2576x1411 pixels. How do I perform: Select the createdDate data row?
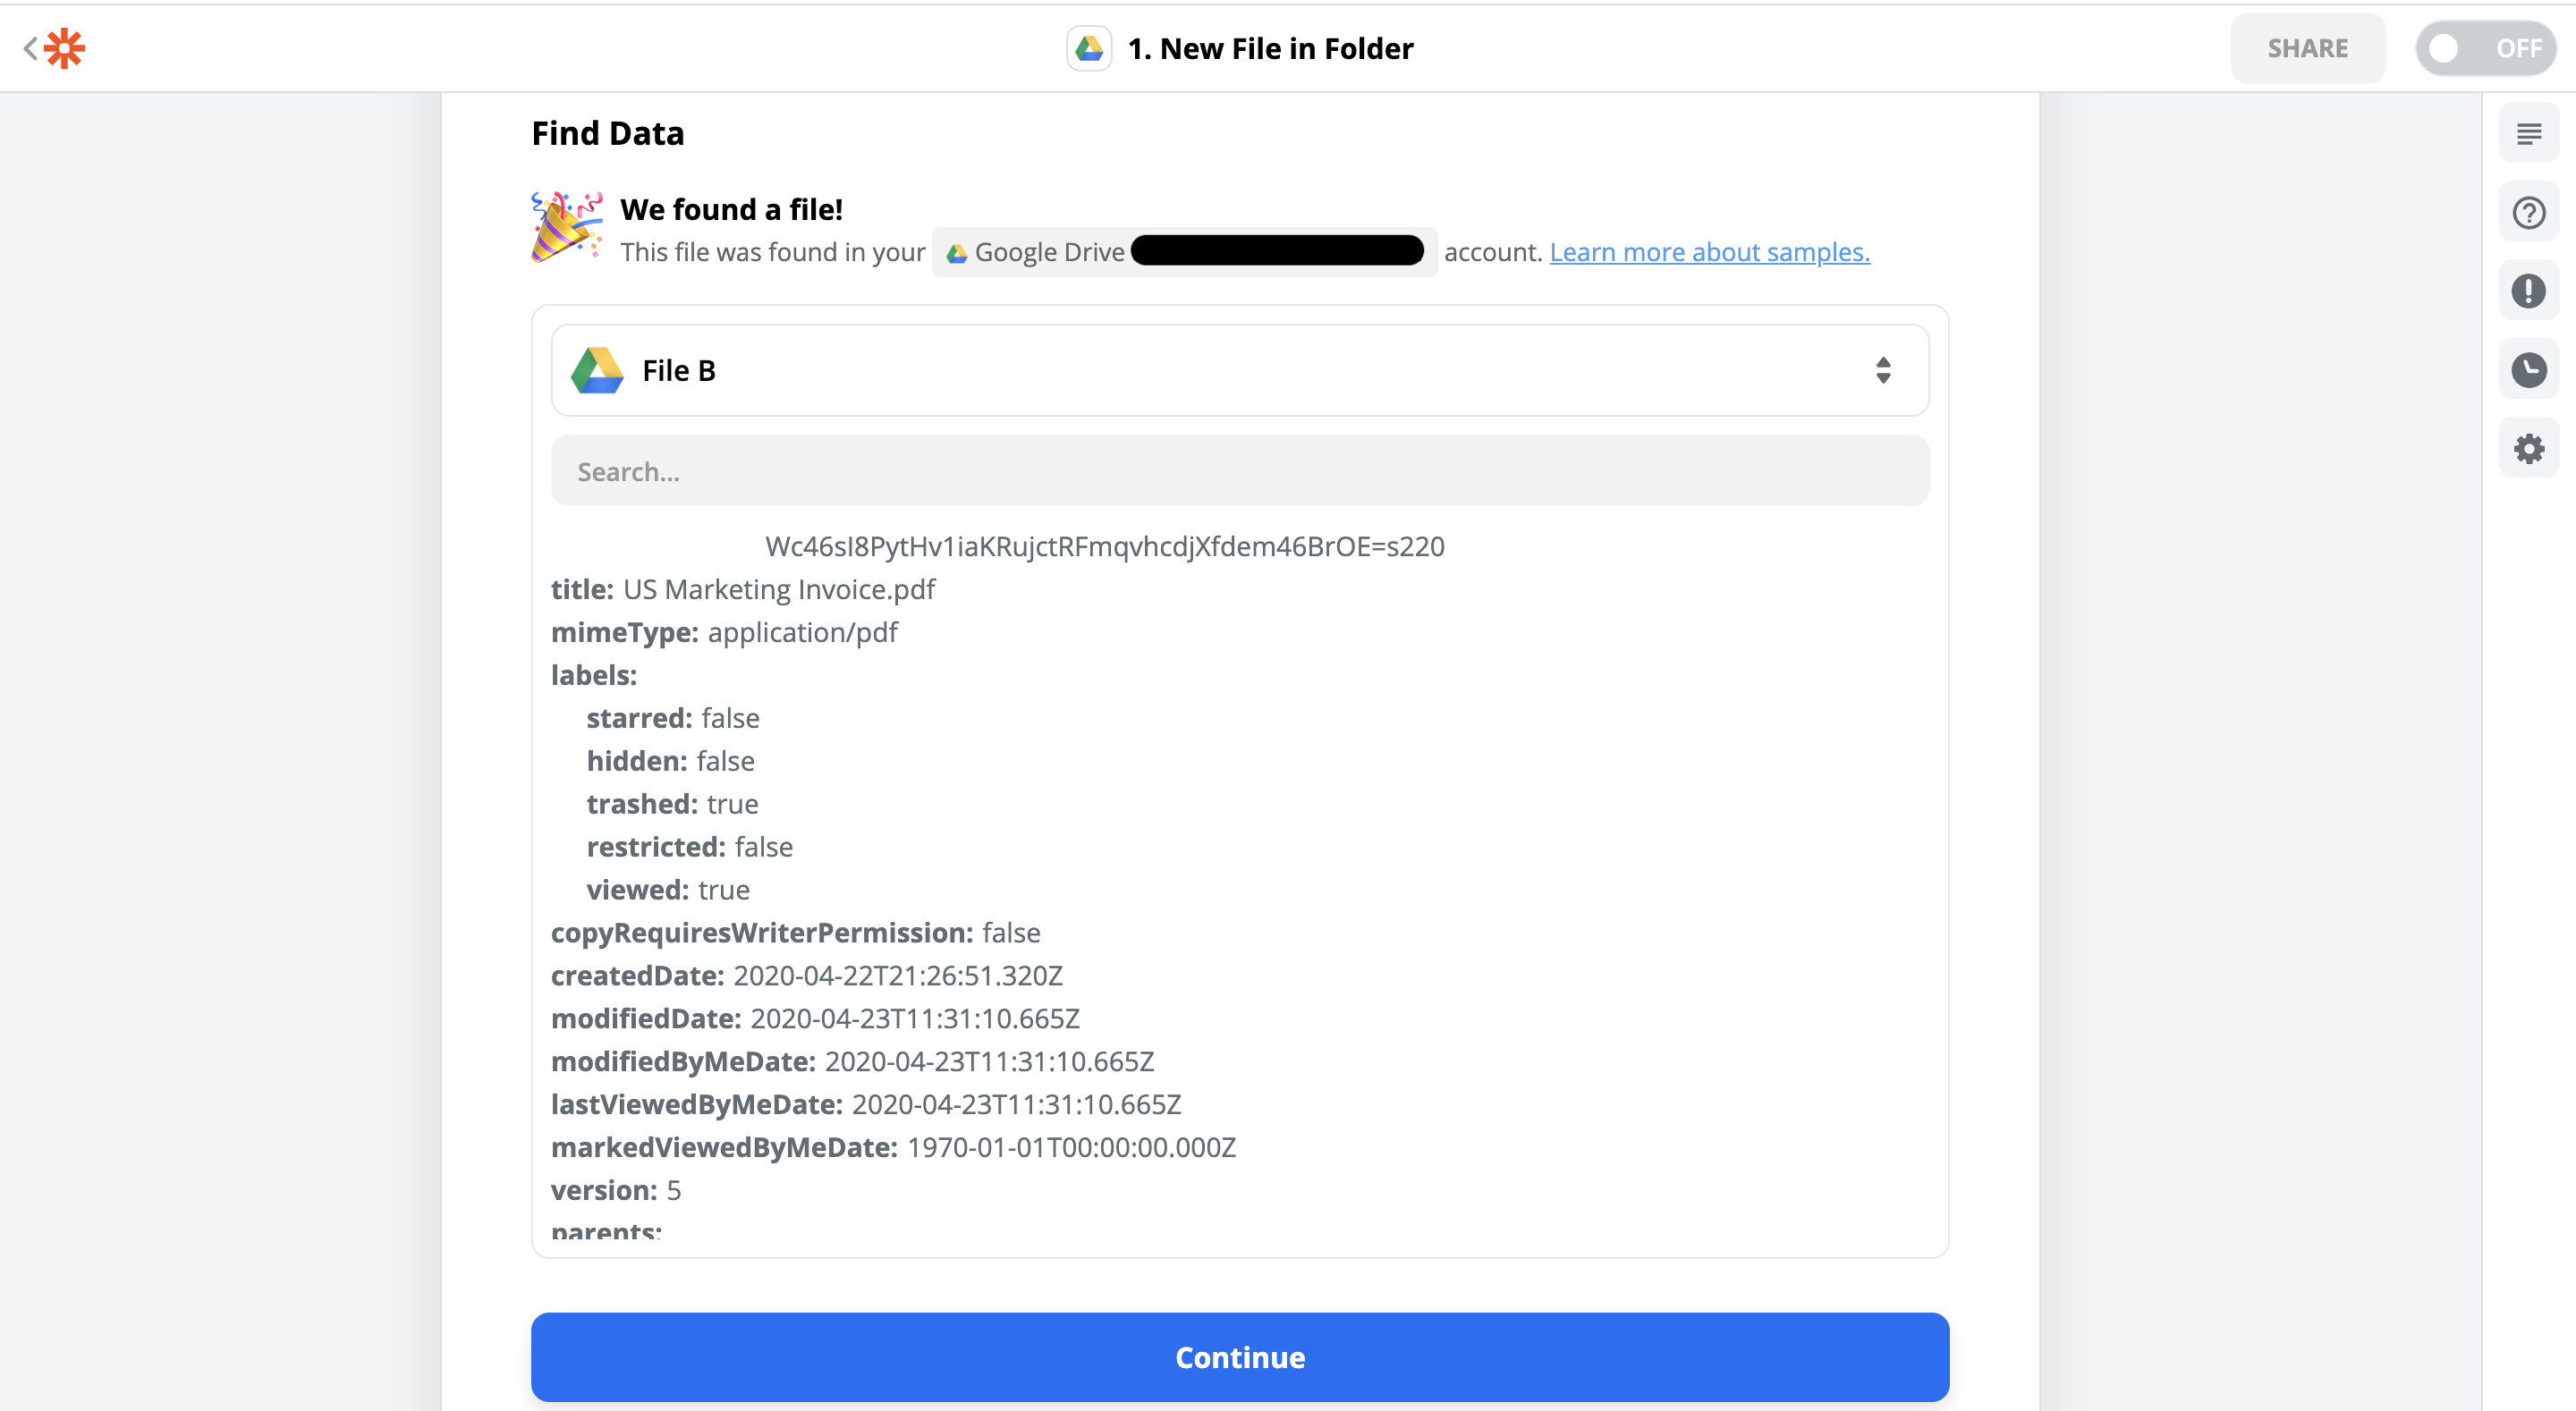pyautogui.click(x=806, y=975)
